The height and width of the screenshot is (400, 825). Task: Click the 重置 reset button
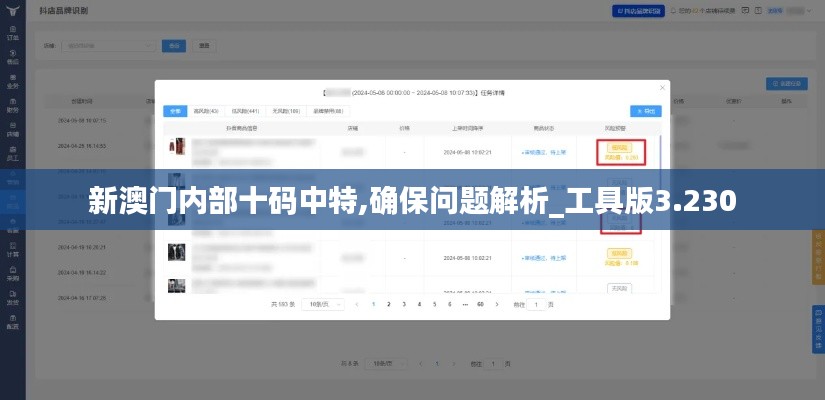point(204,46)
